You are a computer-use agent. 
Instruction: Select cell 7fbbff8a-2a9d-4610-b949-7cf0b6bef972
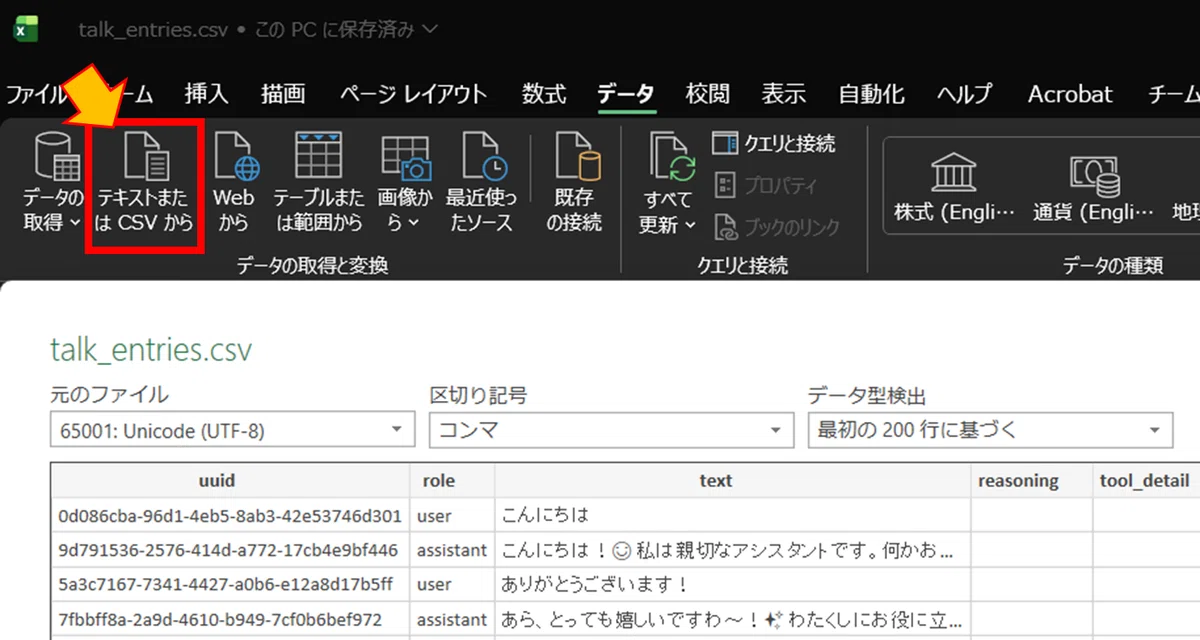(230, 619)
